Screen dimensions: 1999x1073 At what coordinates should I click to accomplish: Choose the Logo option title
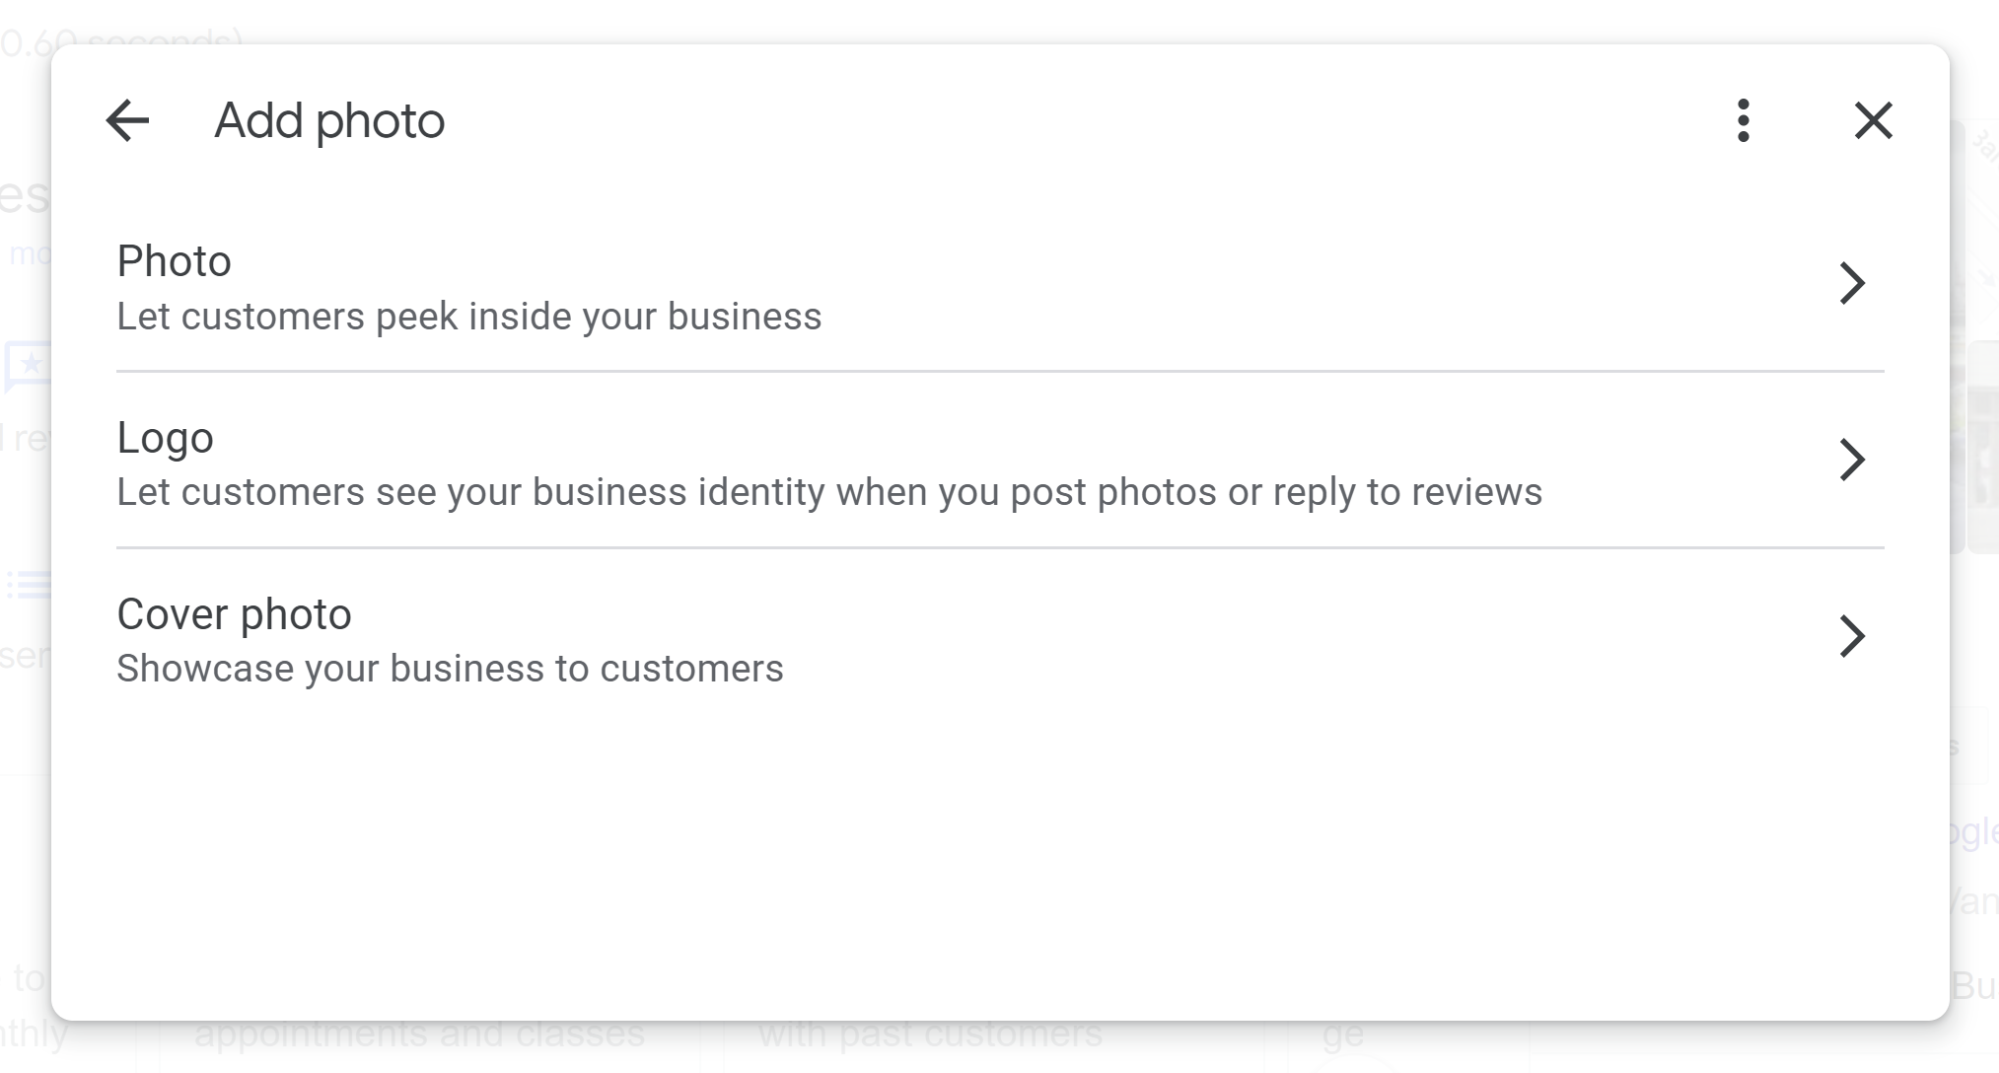tap(165, 438)
